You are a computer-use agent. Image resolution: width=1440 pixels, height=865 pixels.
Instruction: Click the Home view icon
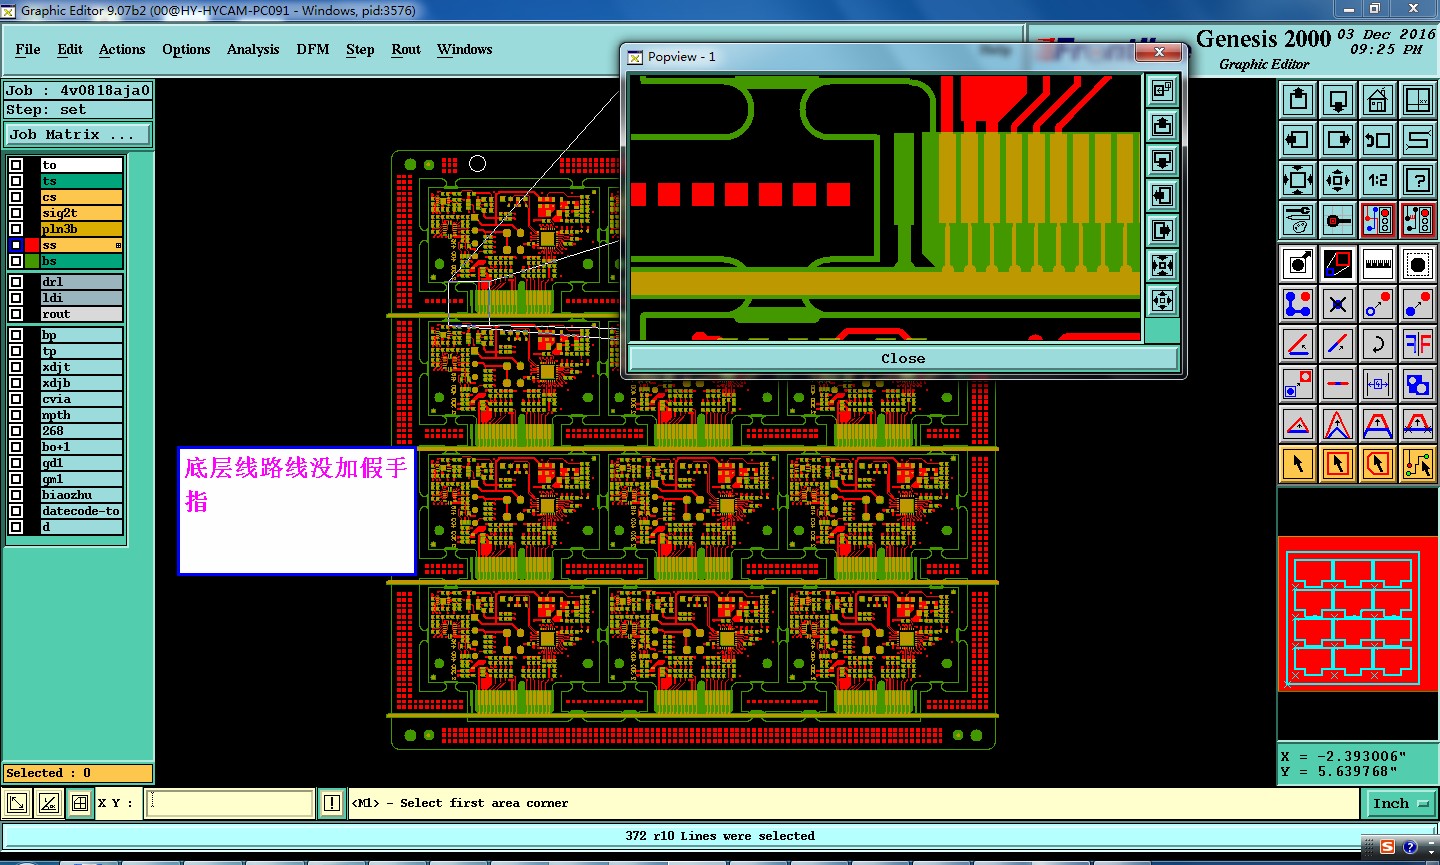[1377, 100]
